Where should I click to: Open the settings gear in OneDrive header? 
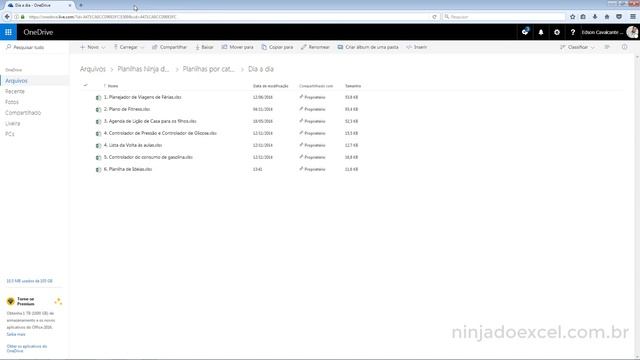(x=557, y=32)
